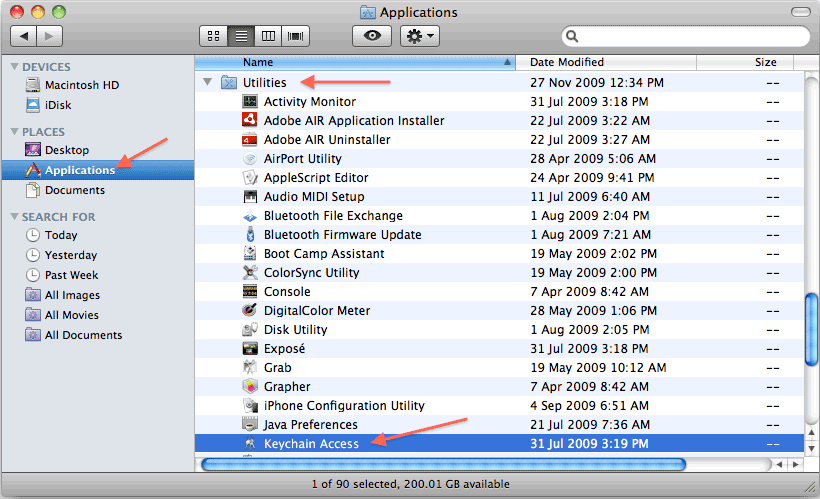
Task: Sort by the Name column header
Action: tap(355, 62)
